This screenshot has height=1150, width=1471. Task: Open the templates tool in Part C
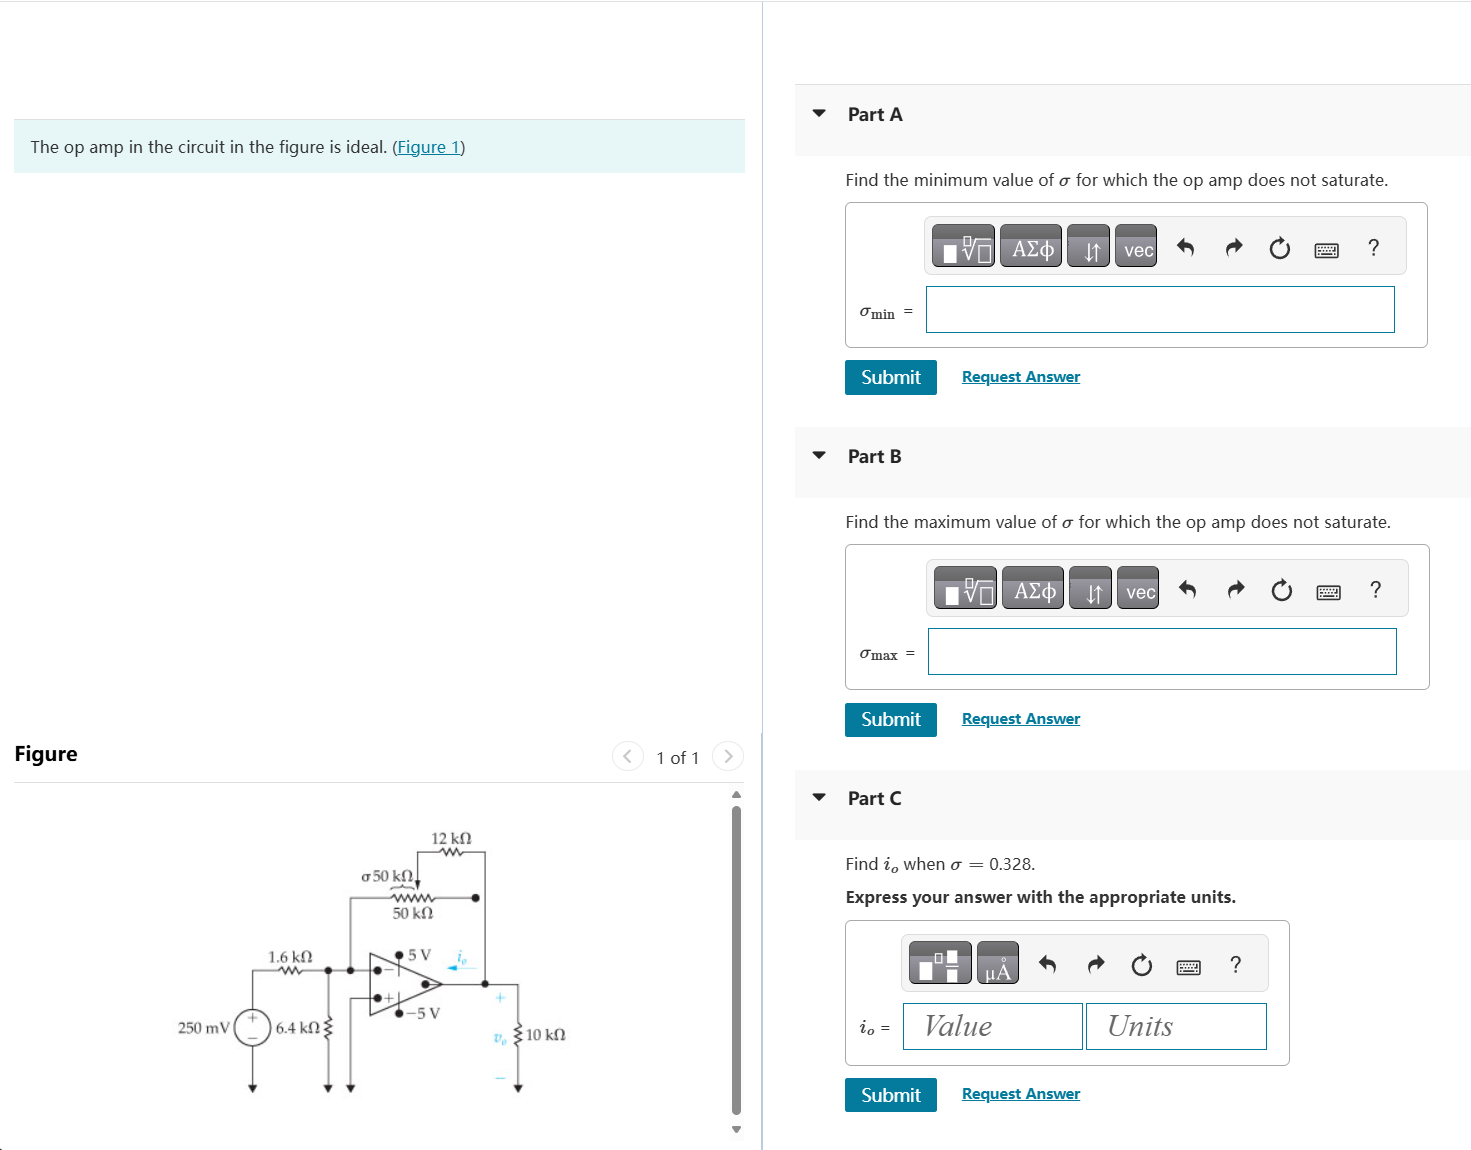tap(940, 962)
